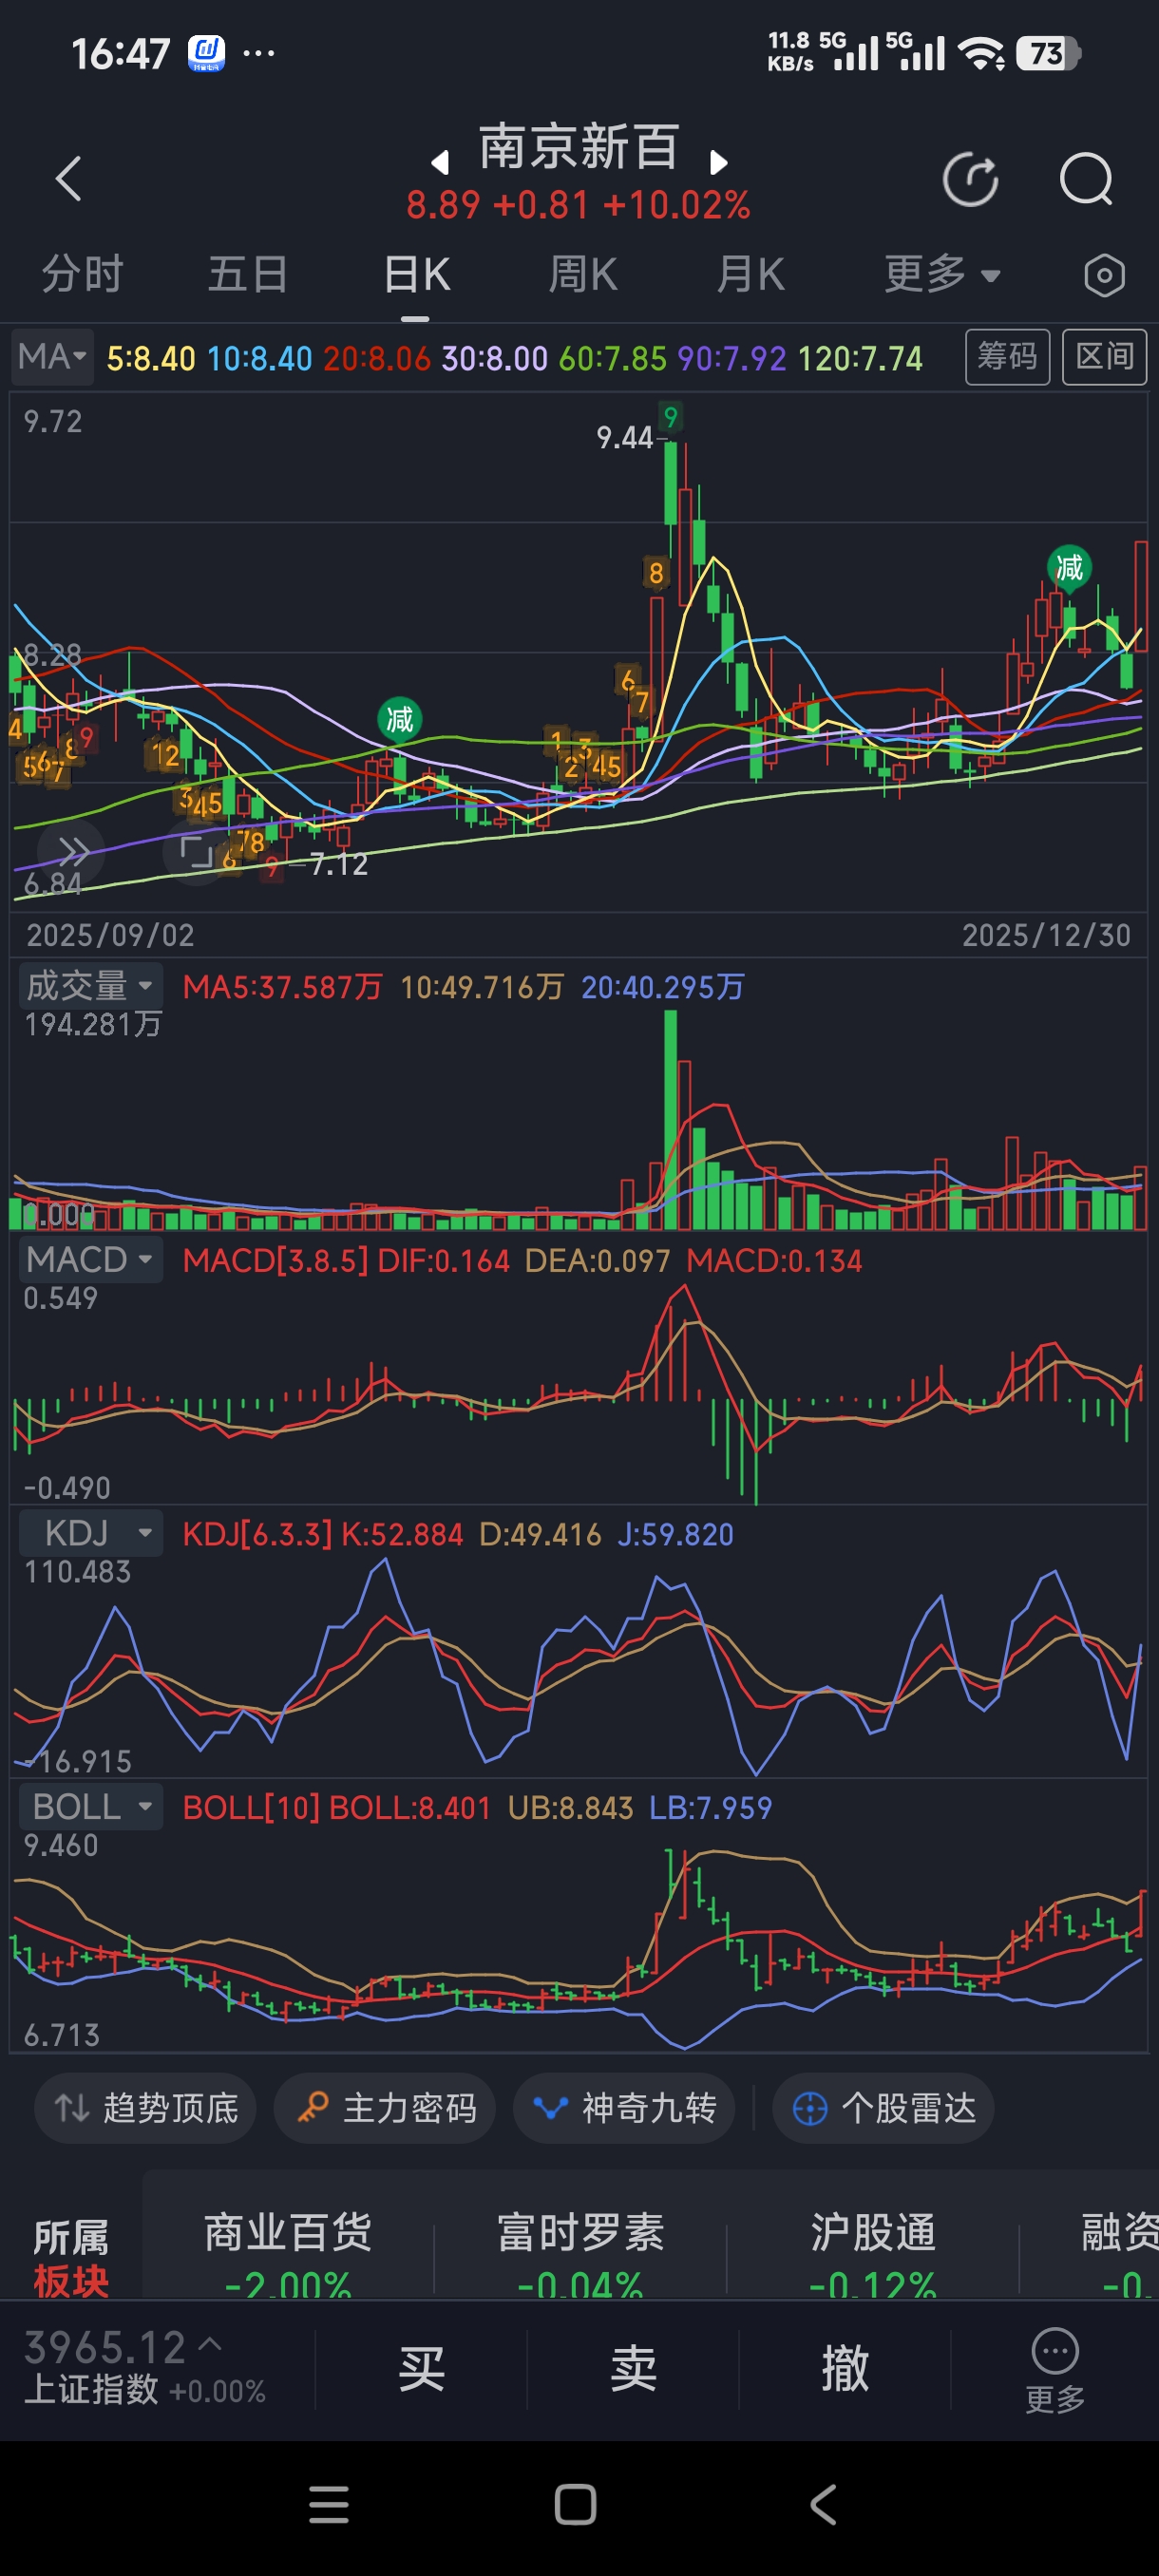Viewport: 1159px width, 2576px height.
Task: Open search with the magnifier icon
Action: (x=1085, y=180)
